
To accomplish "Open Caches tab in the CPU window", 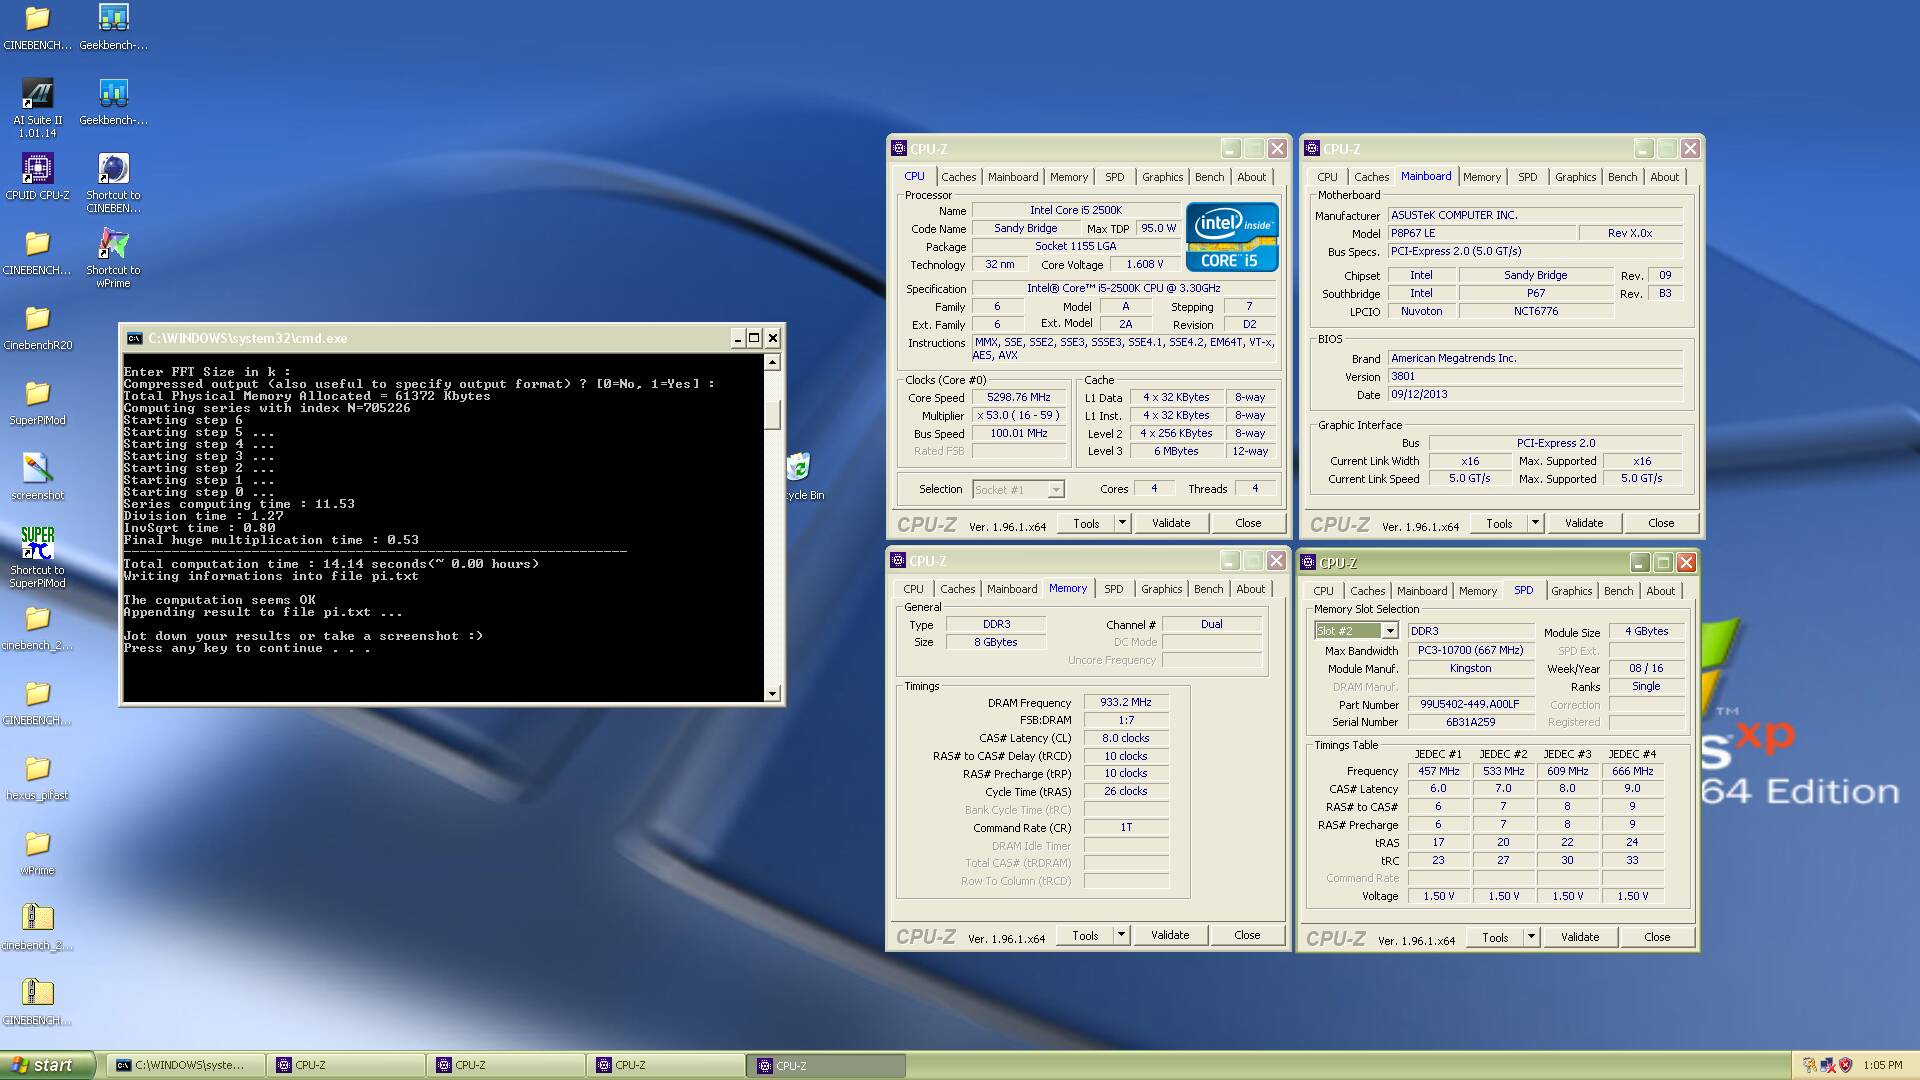I will point(958,177).
